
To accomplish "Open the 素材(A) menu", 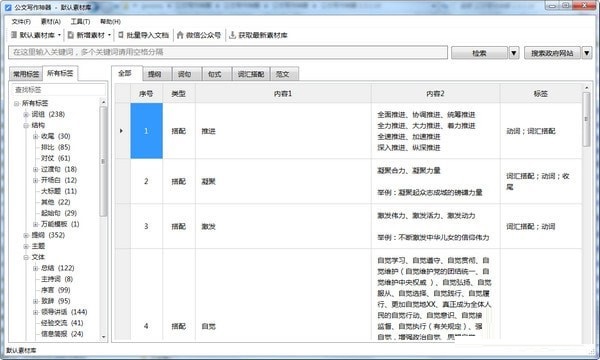I will coord(51,21).
